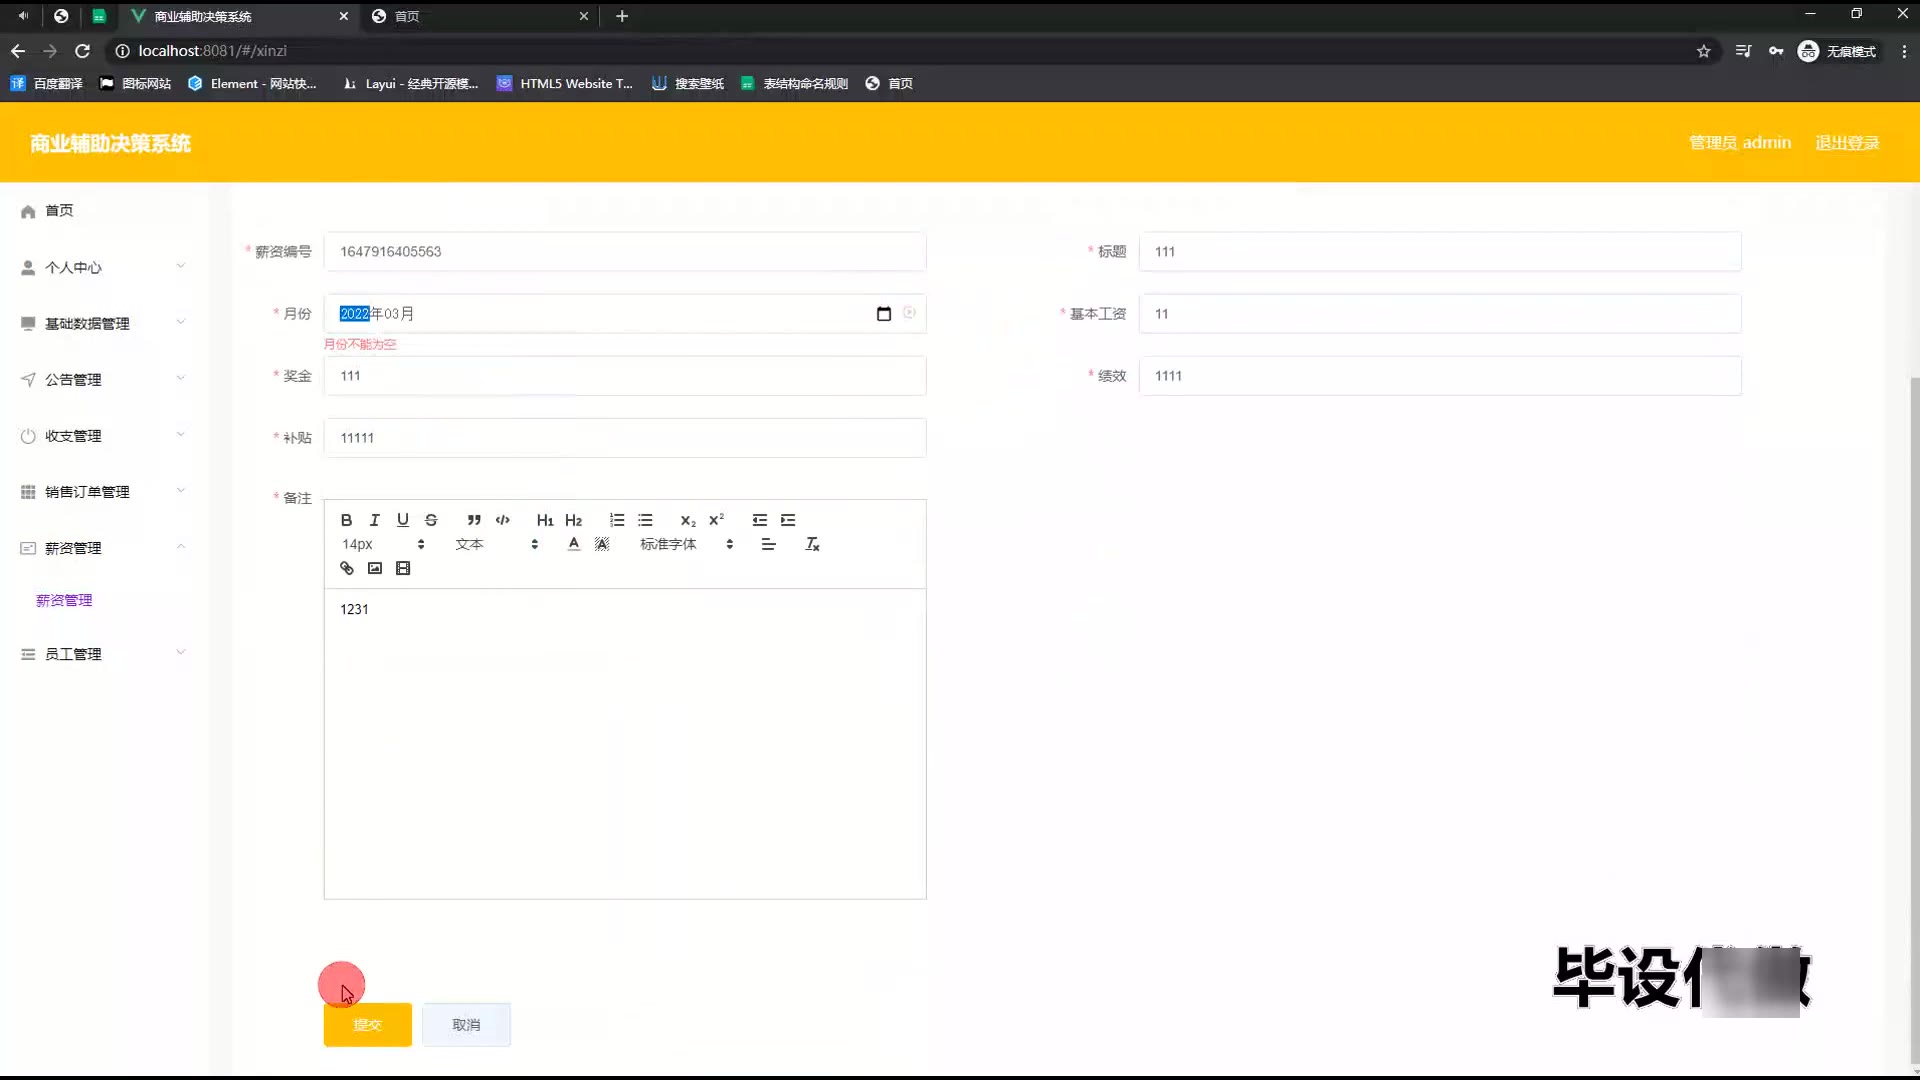
Task: Toggle underline formatting in the editor
Action: (x=402, y=520)
